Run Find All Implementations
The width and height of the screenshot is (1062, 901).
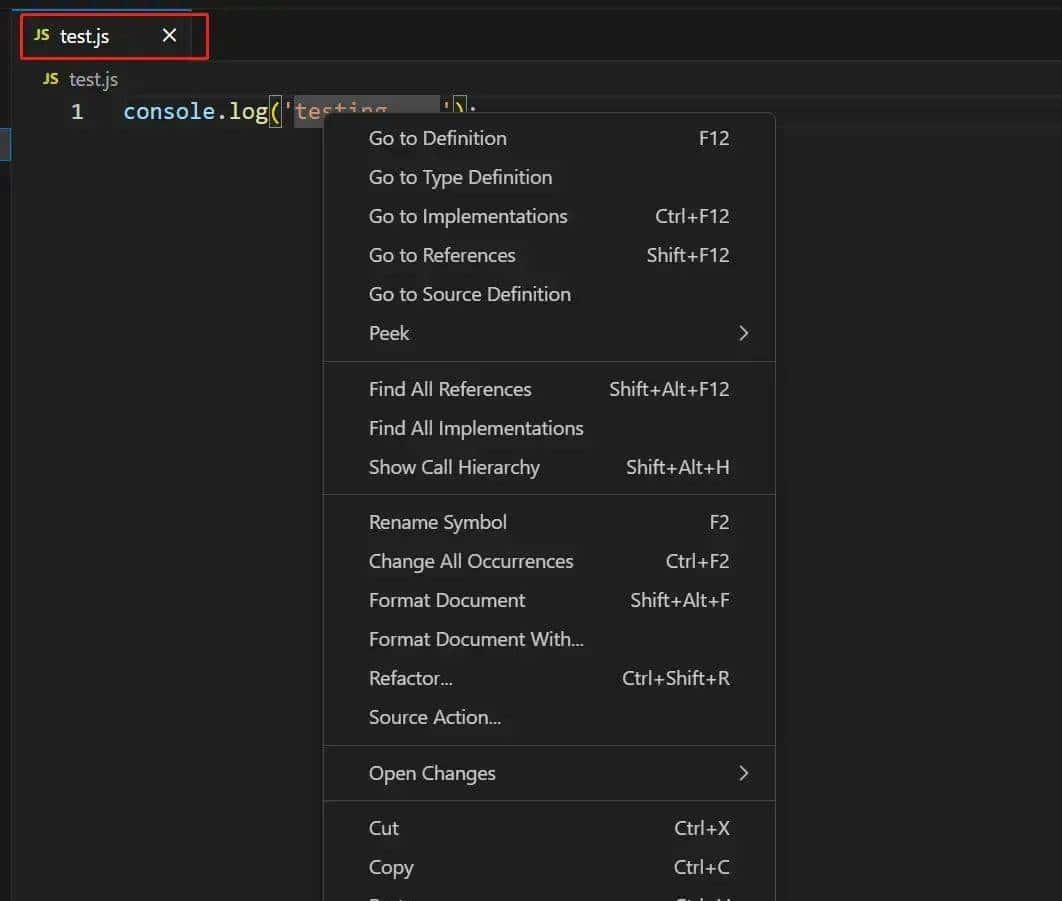pyautogui.click(x=476, y=428)
